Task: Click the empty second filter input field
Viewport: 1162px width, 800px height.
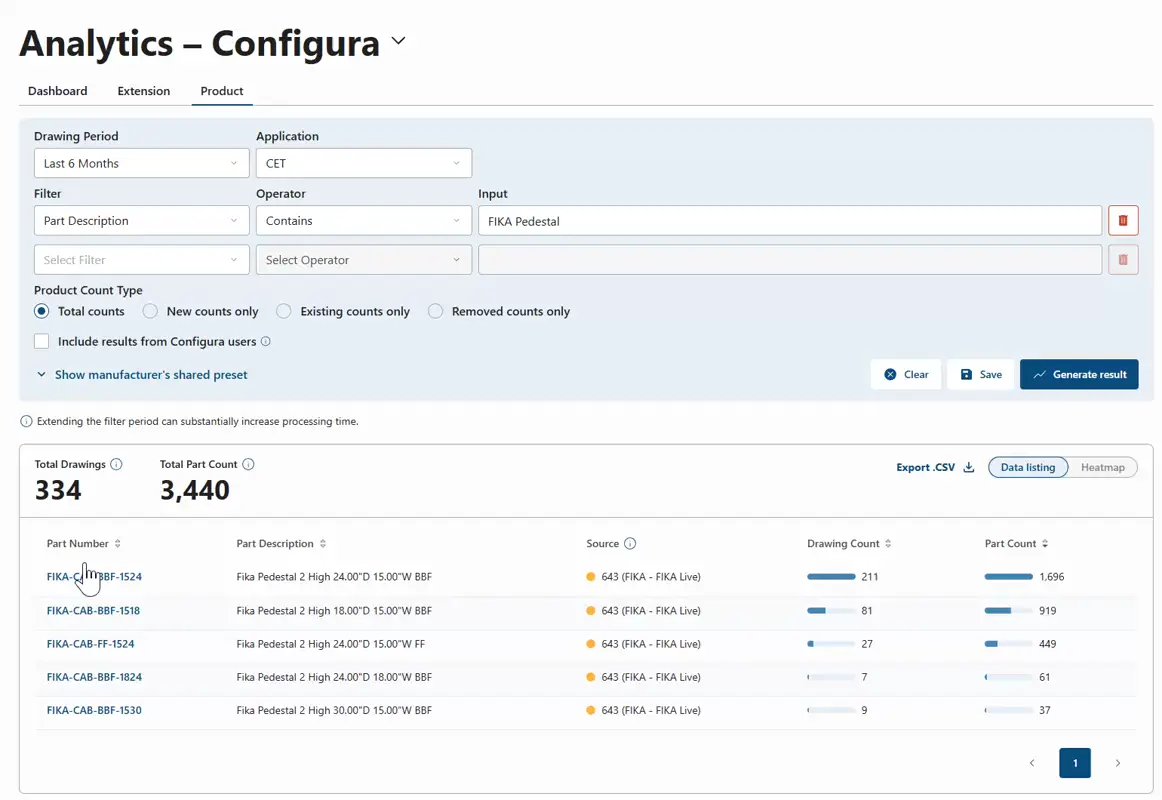Action: (790, 260)
